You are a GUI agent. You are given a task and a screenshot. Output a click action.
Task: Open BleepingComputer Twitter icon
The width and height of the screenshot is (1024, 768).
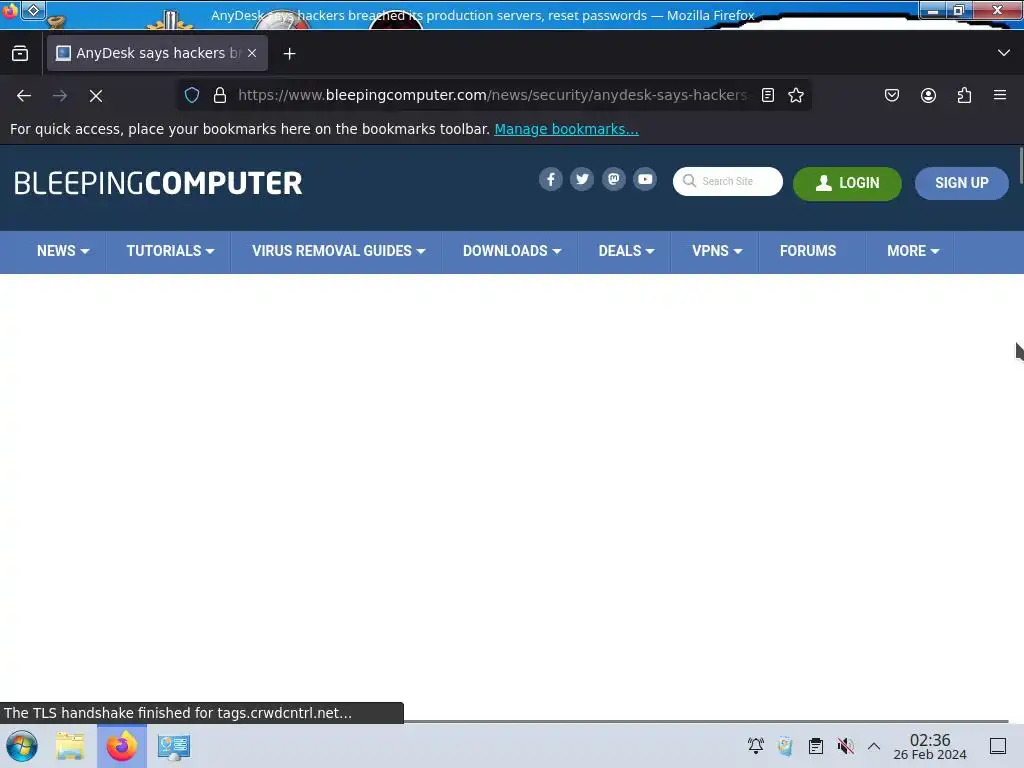[582, 180]
